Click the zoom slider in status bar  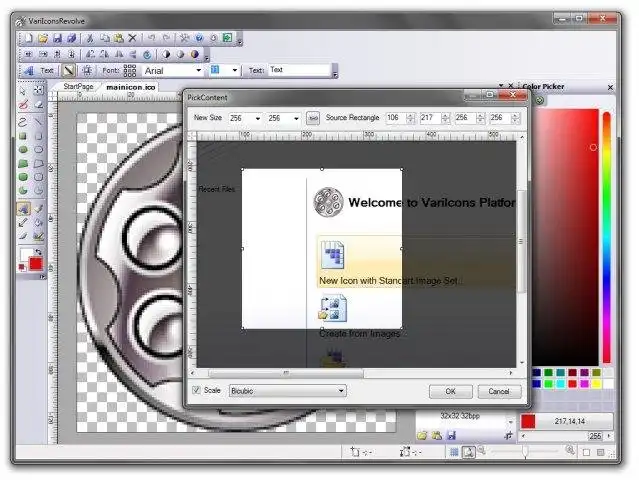click(x=524, y=451)
